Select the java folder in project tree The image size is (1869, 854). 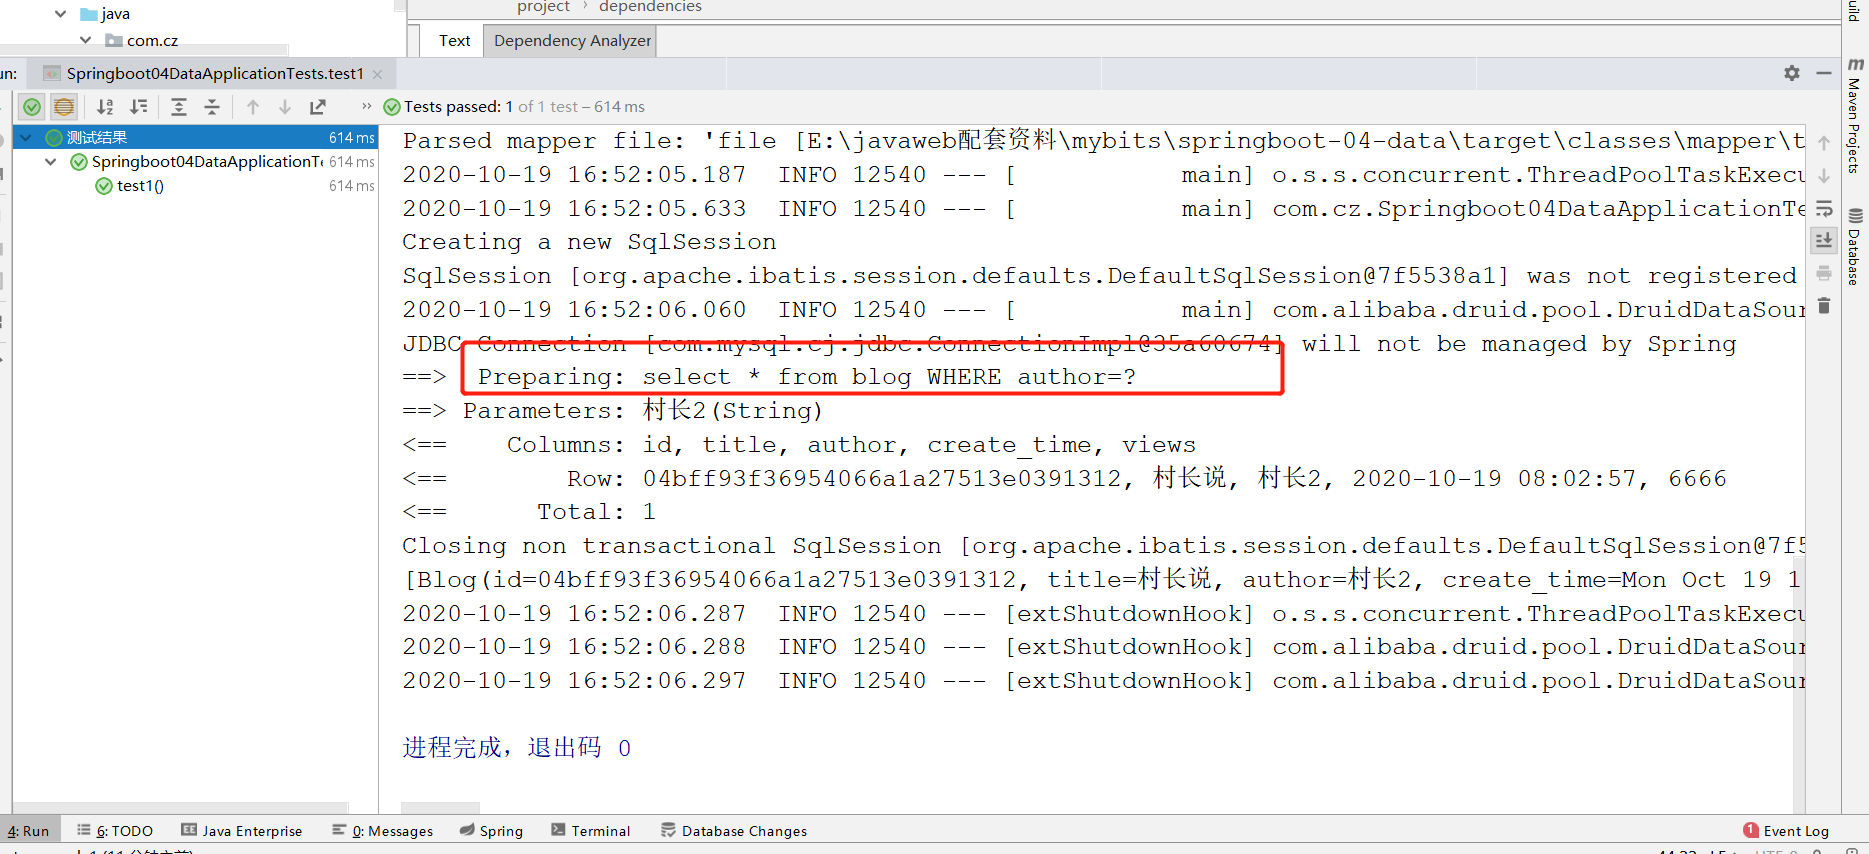pyautogui.click(x=105, y=14)
